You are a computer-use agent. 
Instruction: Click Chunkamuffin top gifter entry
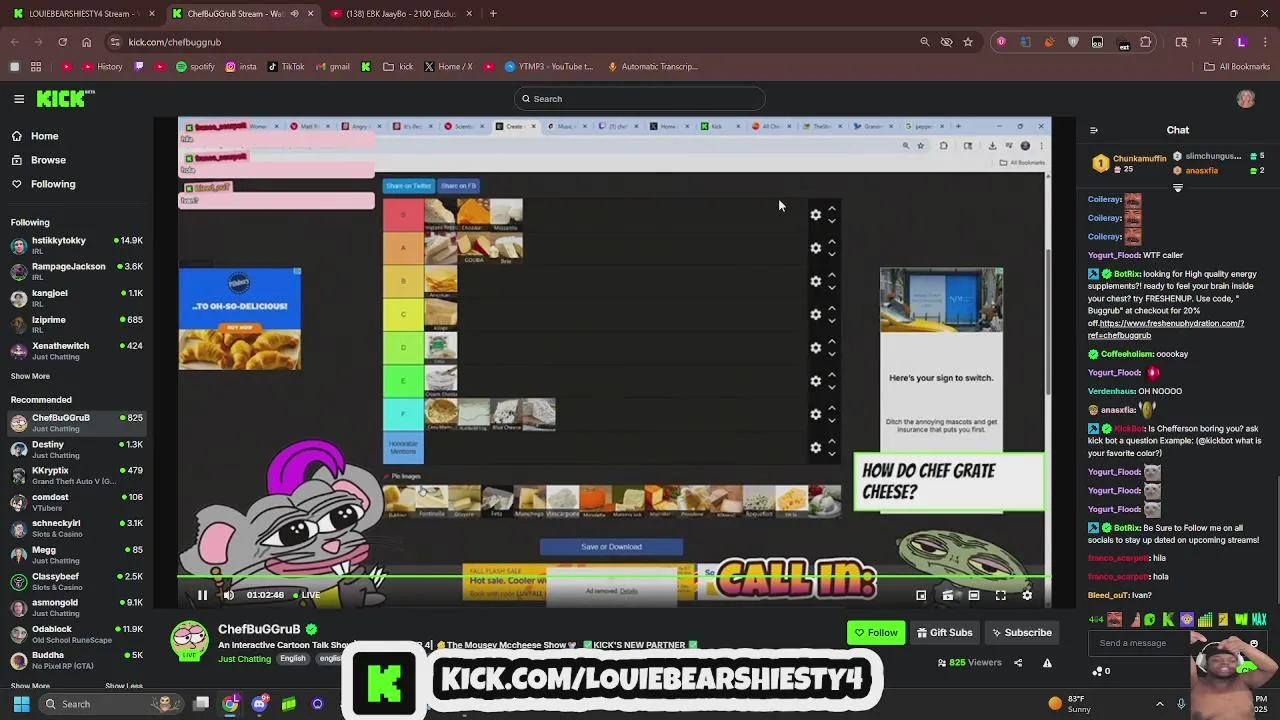click(1129, 163)
